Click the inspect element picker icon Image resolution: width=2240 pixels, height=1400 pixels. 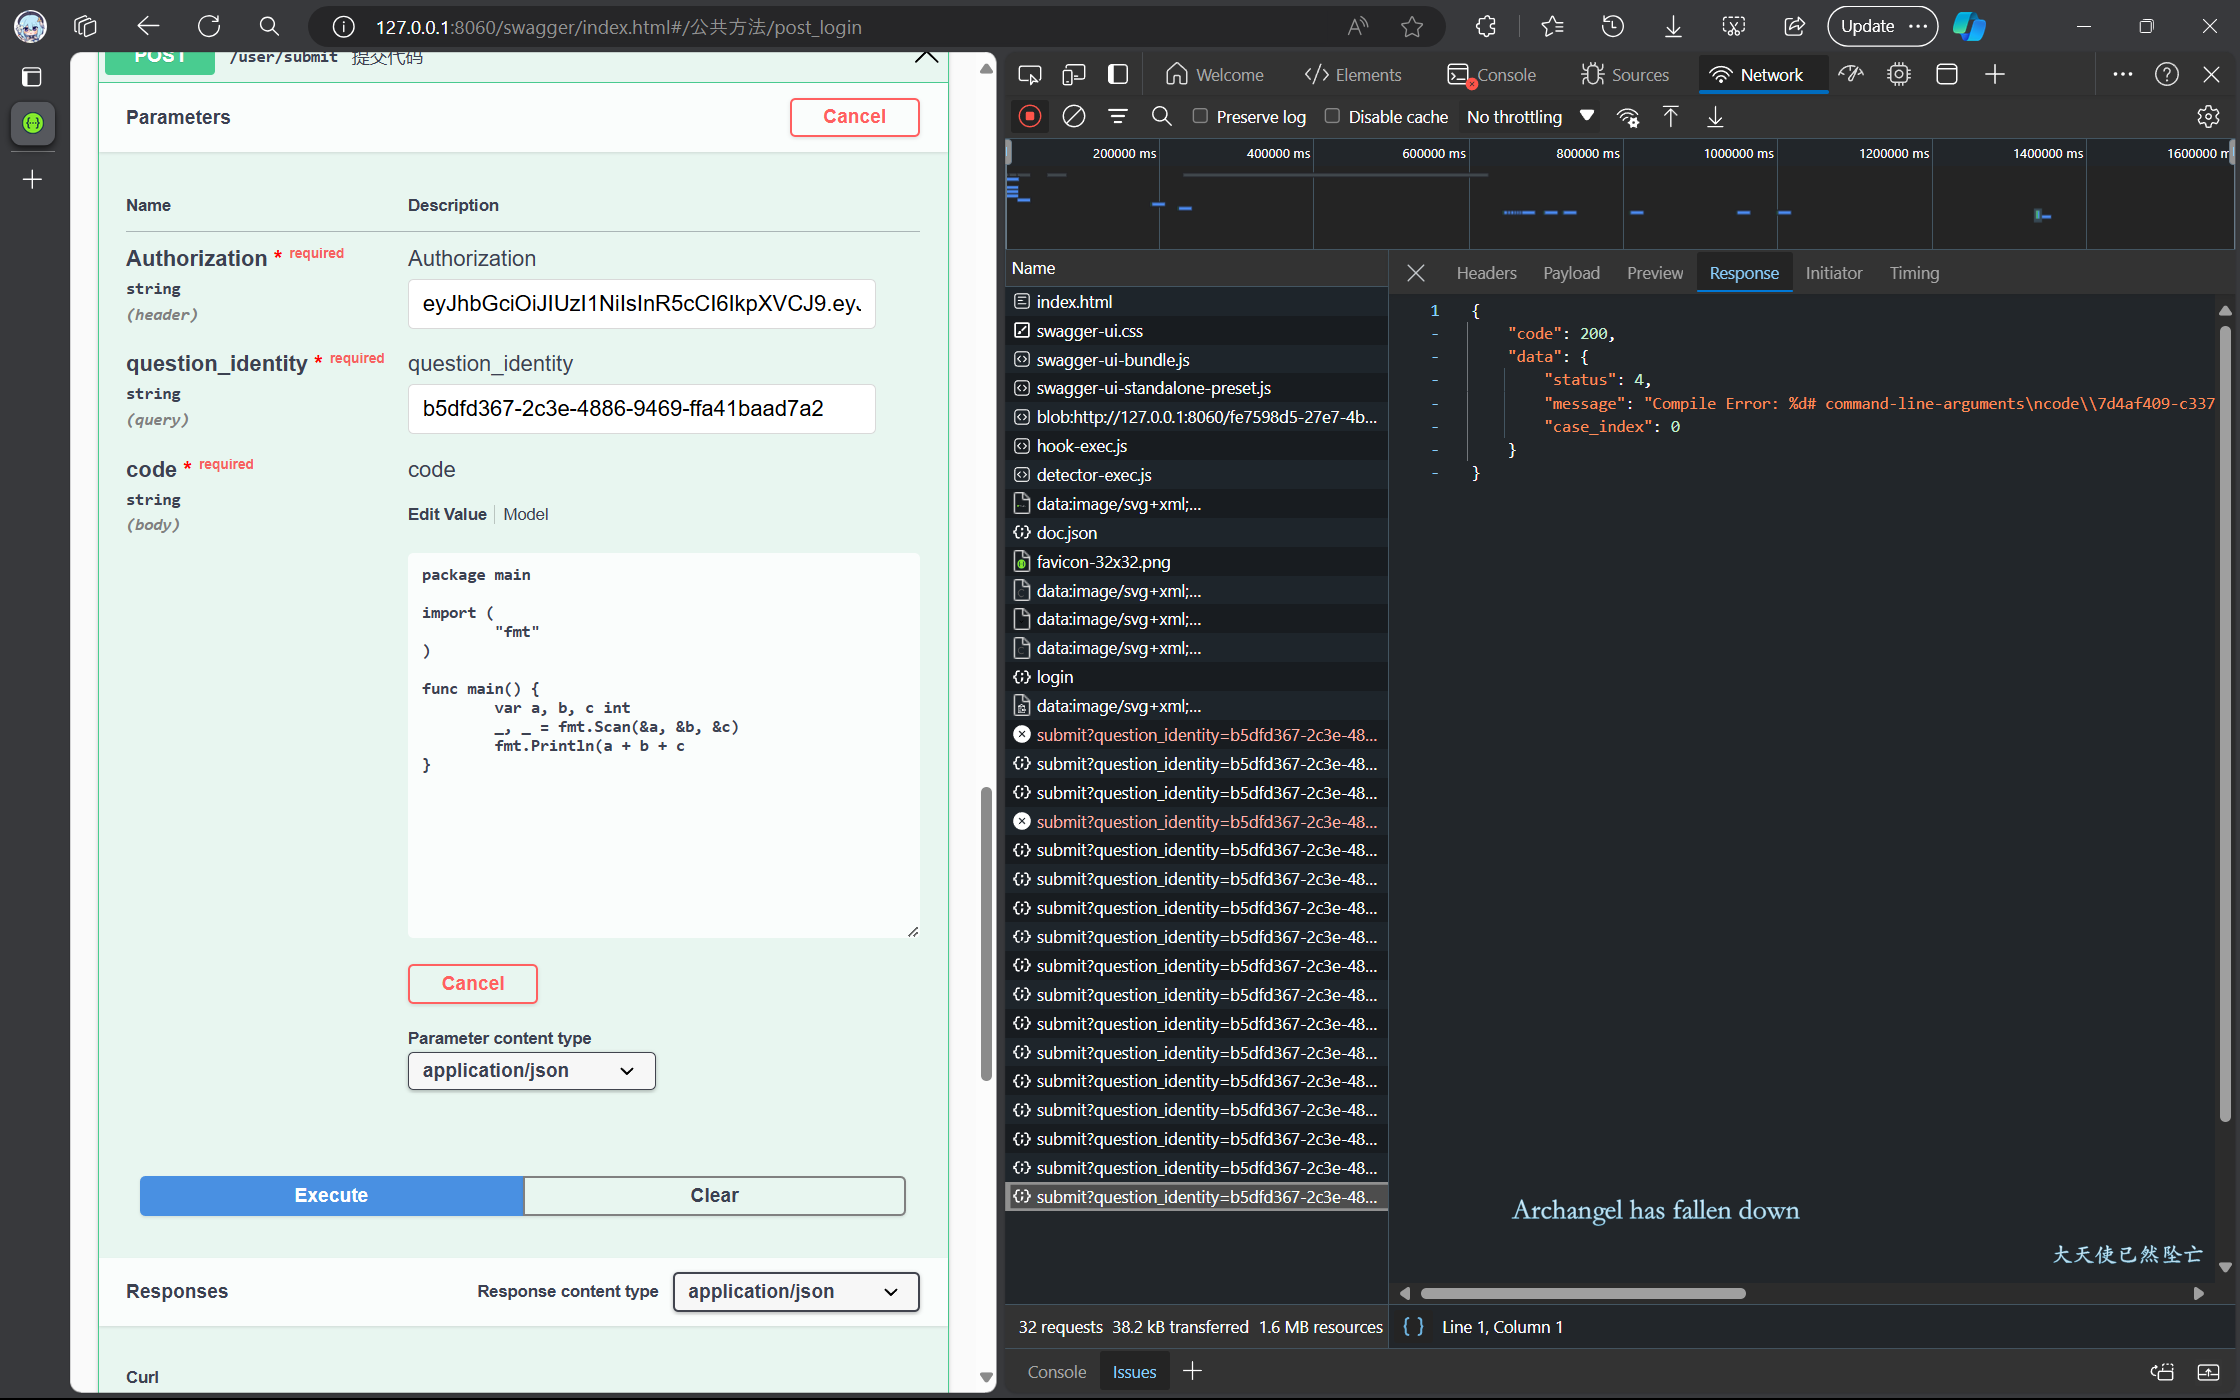[x=1029, y=75]
